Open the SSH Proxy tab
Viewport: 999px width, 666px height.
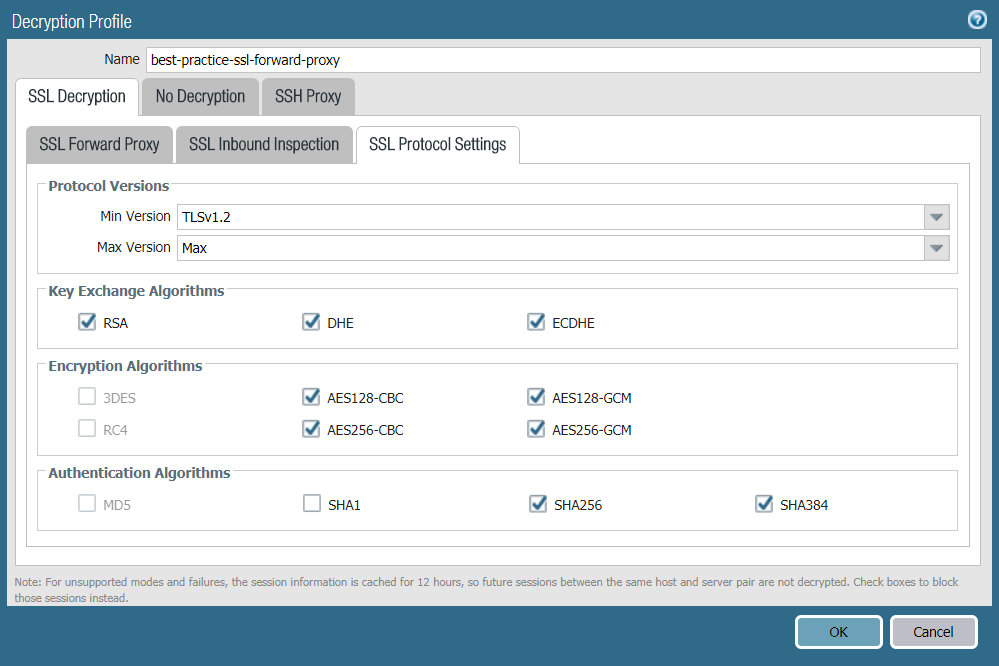[x=308, y=97]
